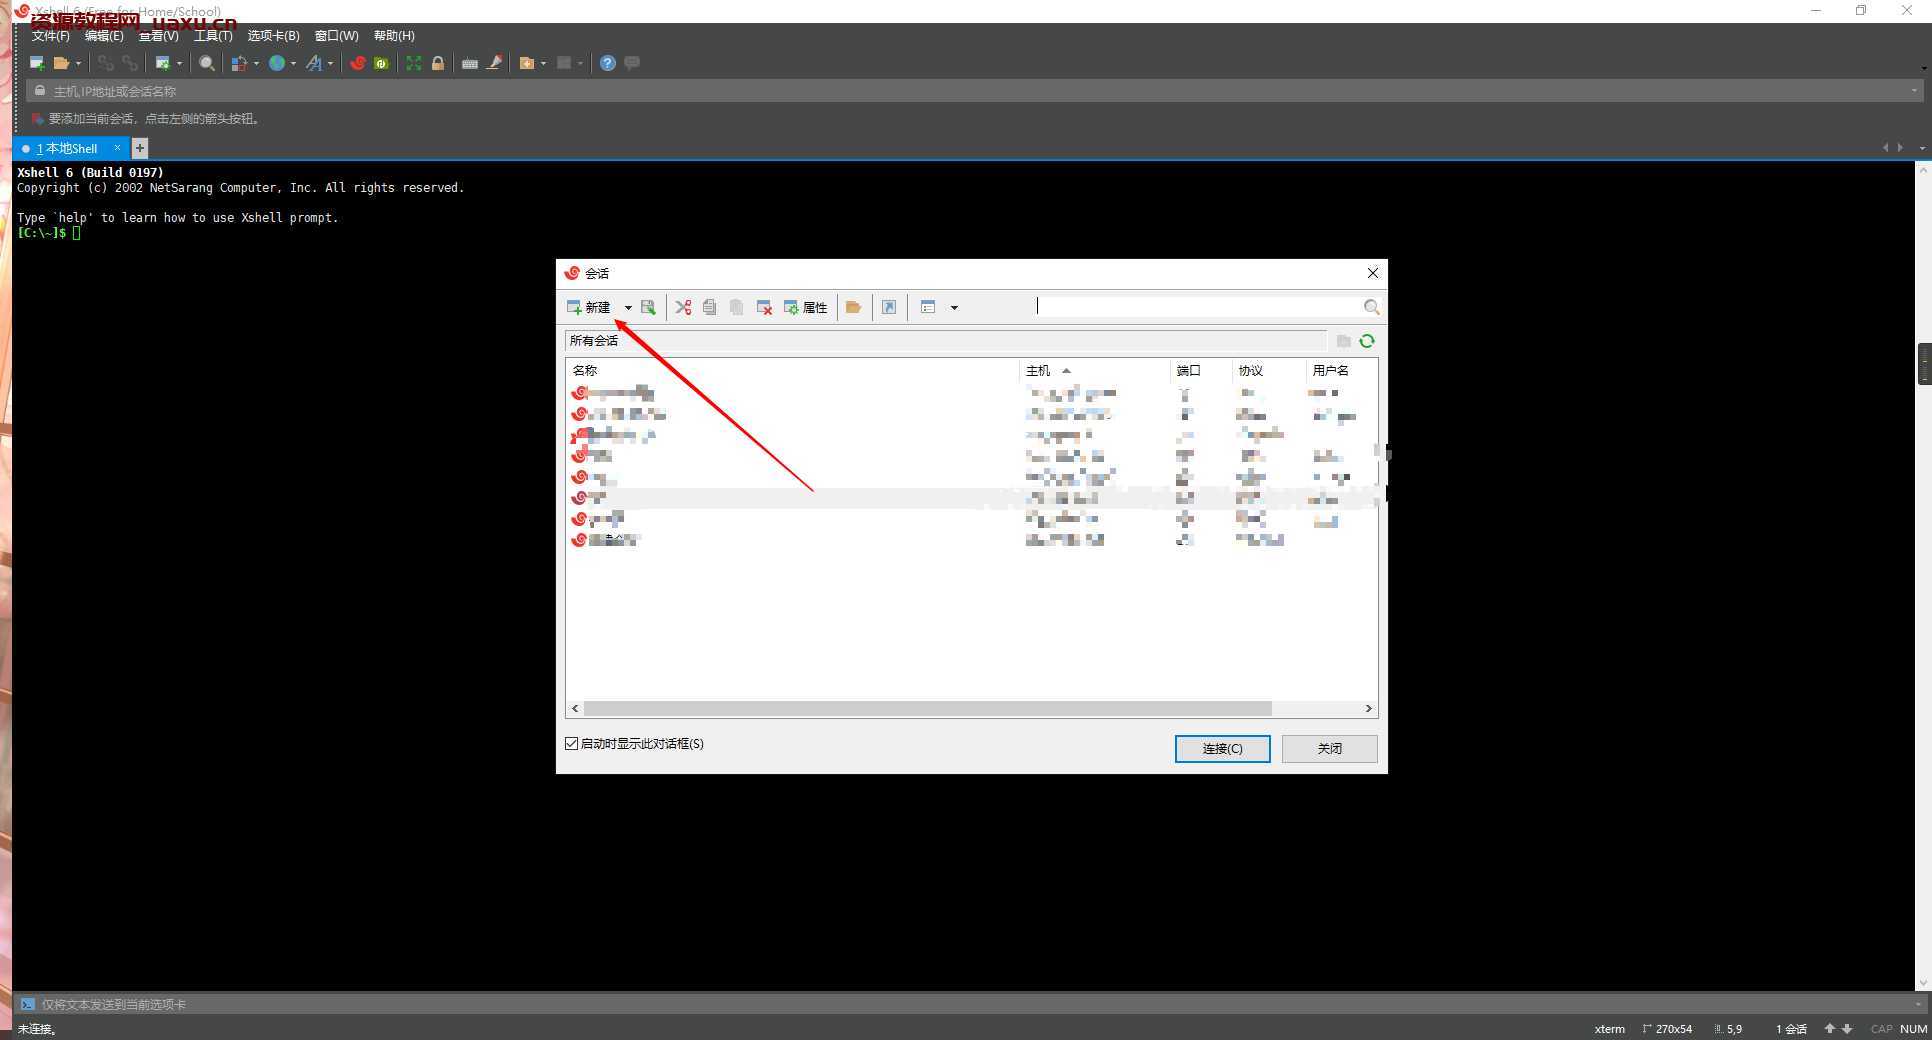Expand address bar history dropdown
1932x1040 pixels.
click(1914, 91)
